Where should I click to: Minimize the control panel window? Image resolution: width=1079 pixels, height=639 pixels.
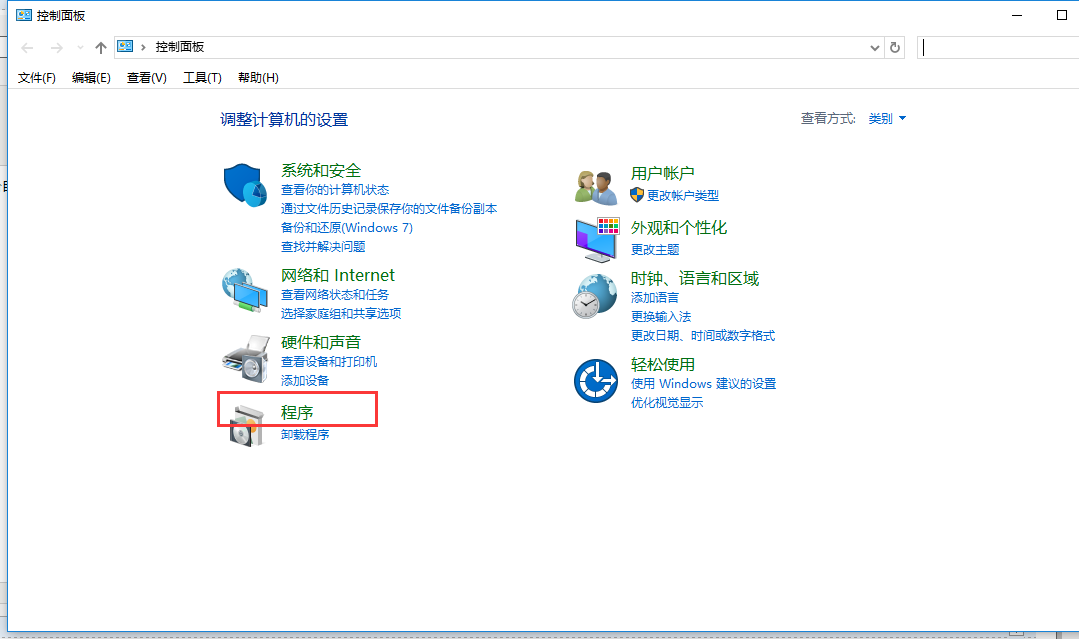tap(1016, 15)
